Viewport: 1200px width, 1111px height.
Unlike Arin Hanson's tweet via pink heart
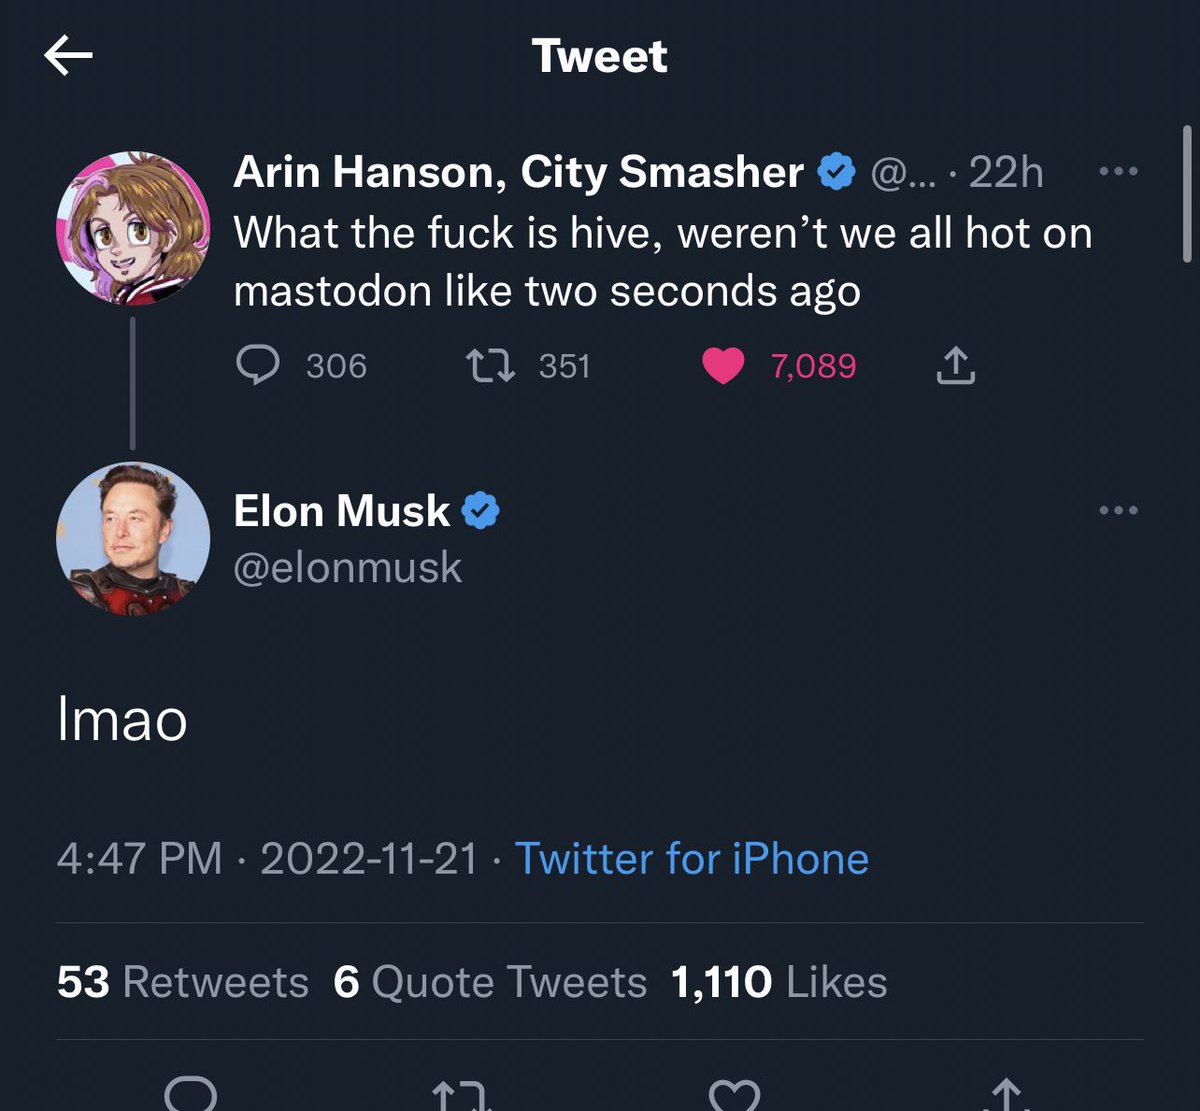(x=722, y=366)
